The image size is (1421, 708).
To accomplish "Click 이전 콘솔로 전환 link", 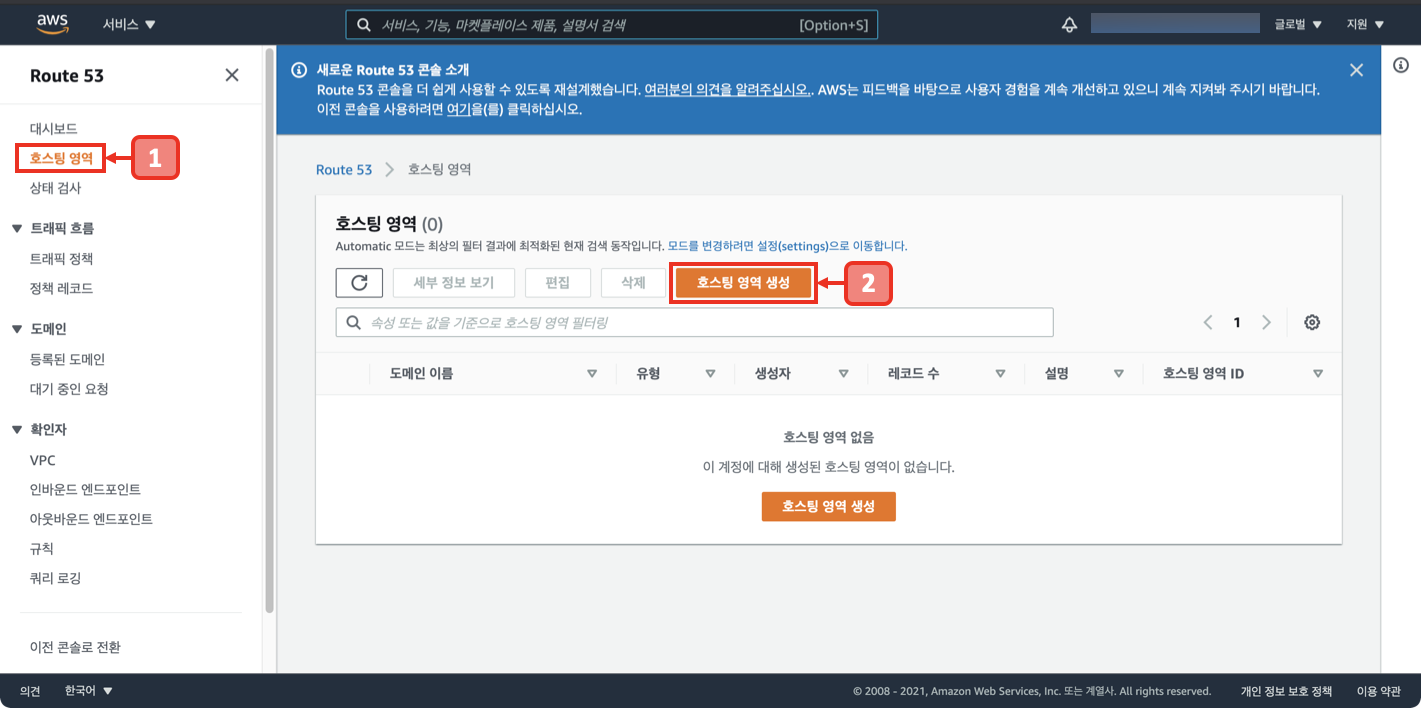I will (x=76, y=647).
